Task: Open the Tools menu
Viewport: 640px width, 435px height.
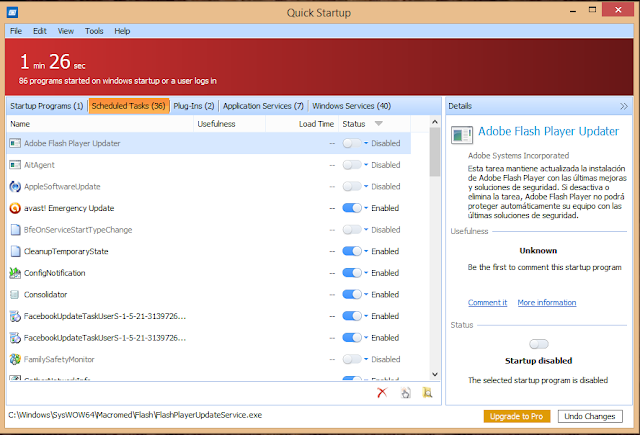Action: [94, 31]
